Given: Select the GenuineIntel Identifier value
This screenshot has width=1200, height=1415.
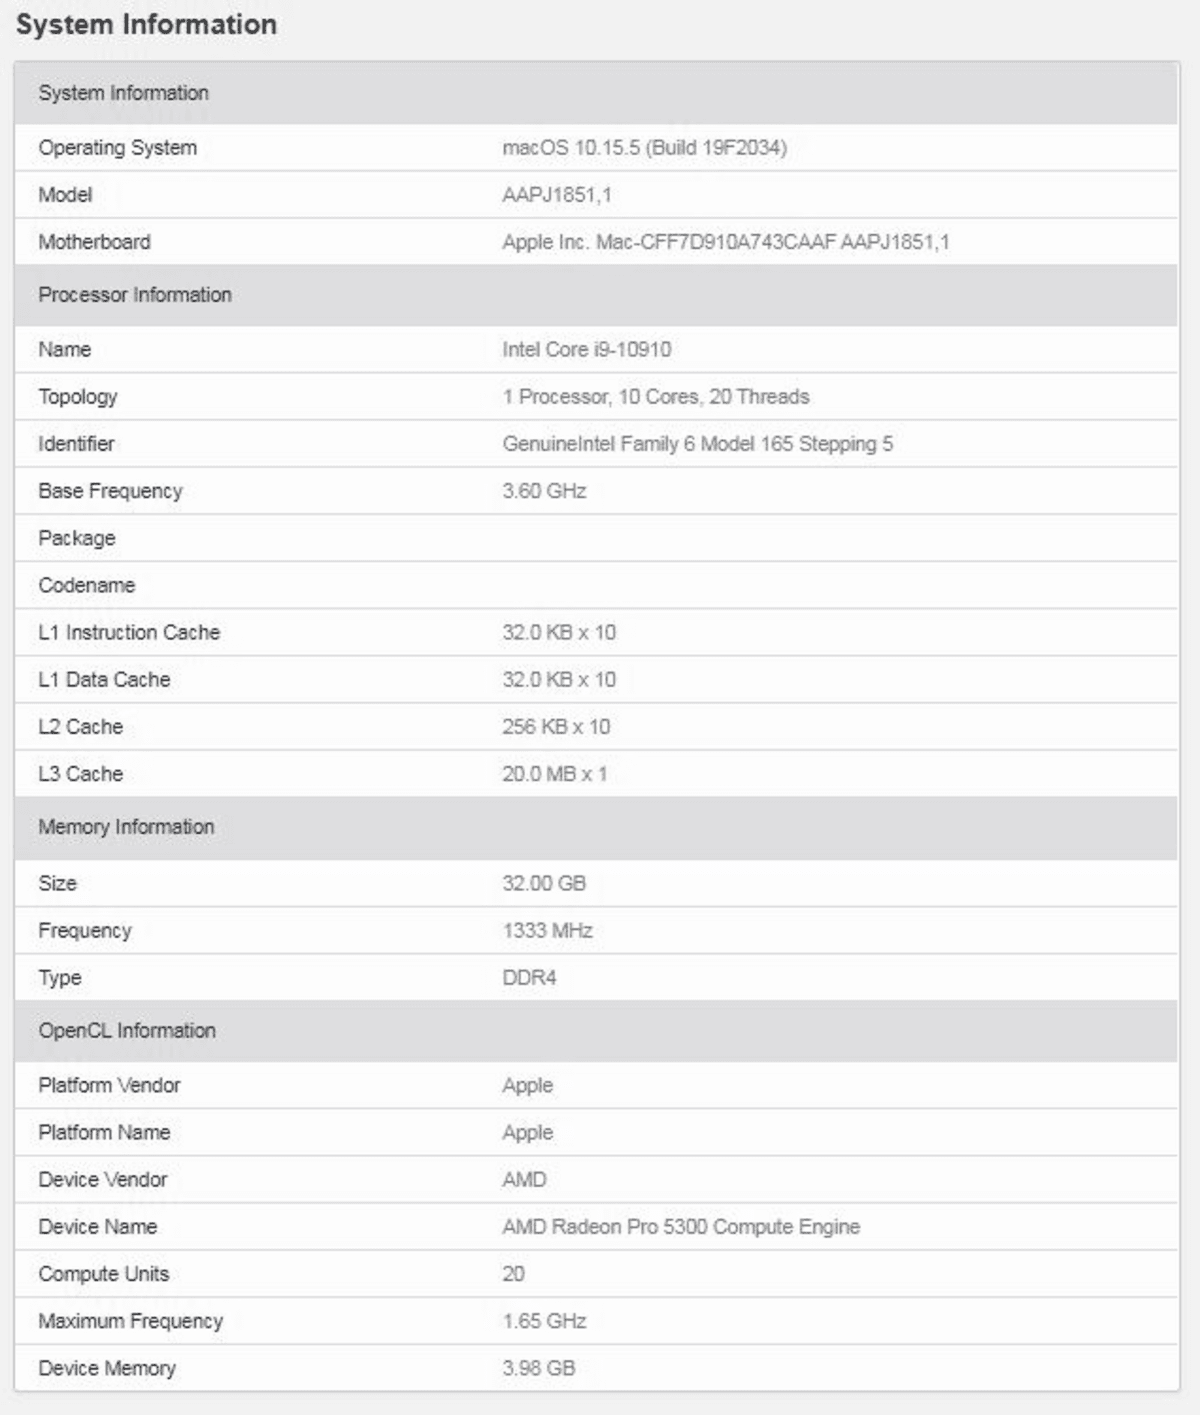Looking at the screenshot, I should pyautogui.click(x=697, y=444).
